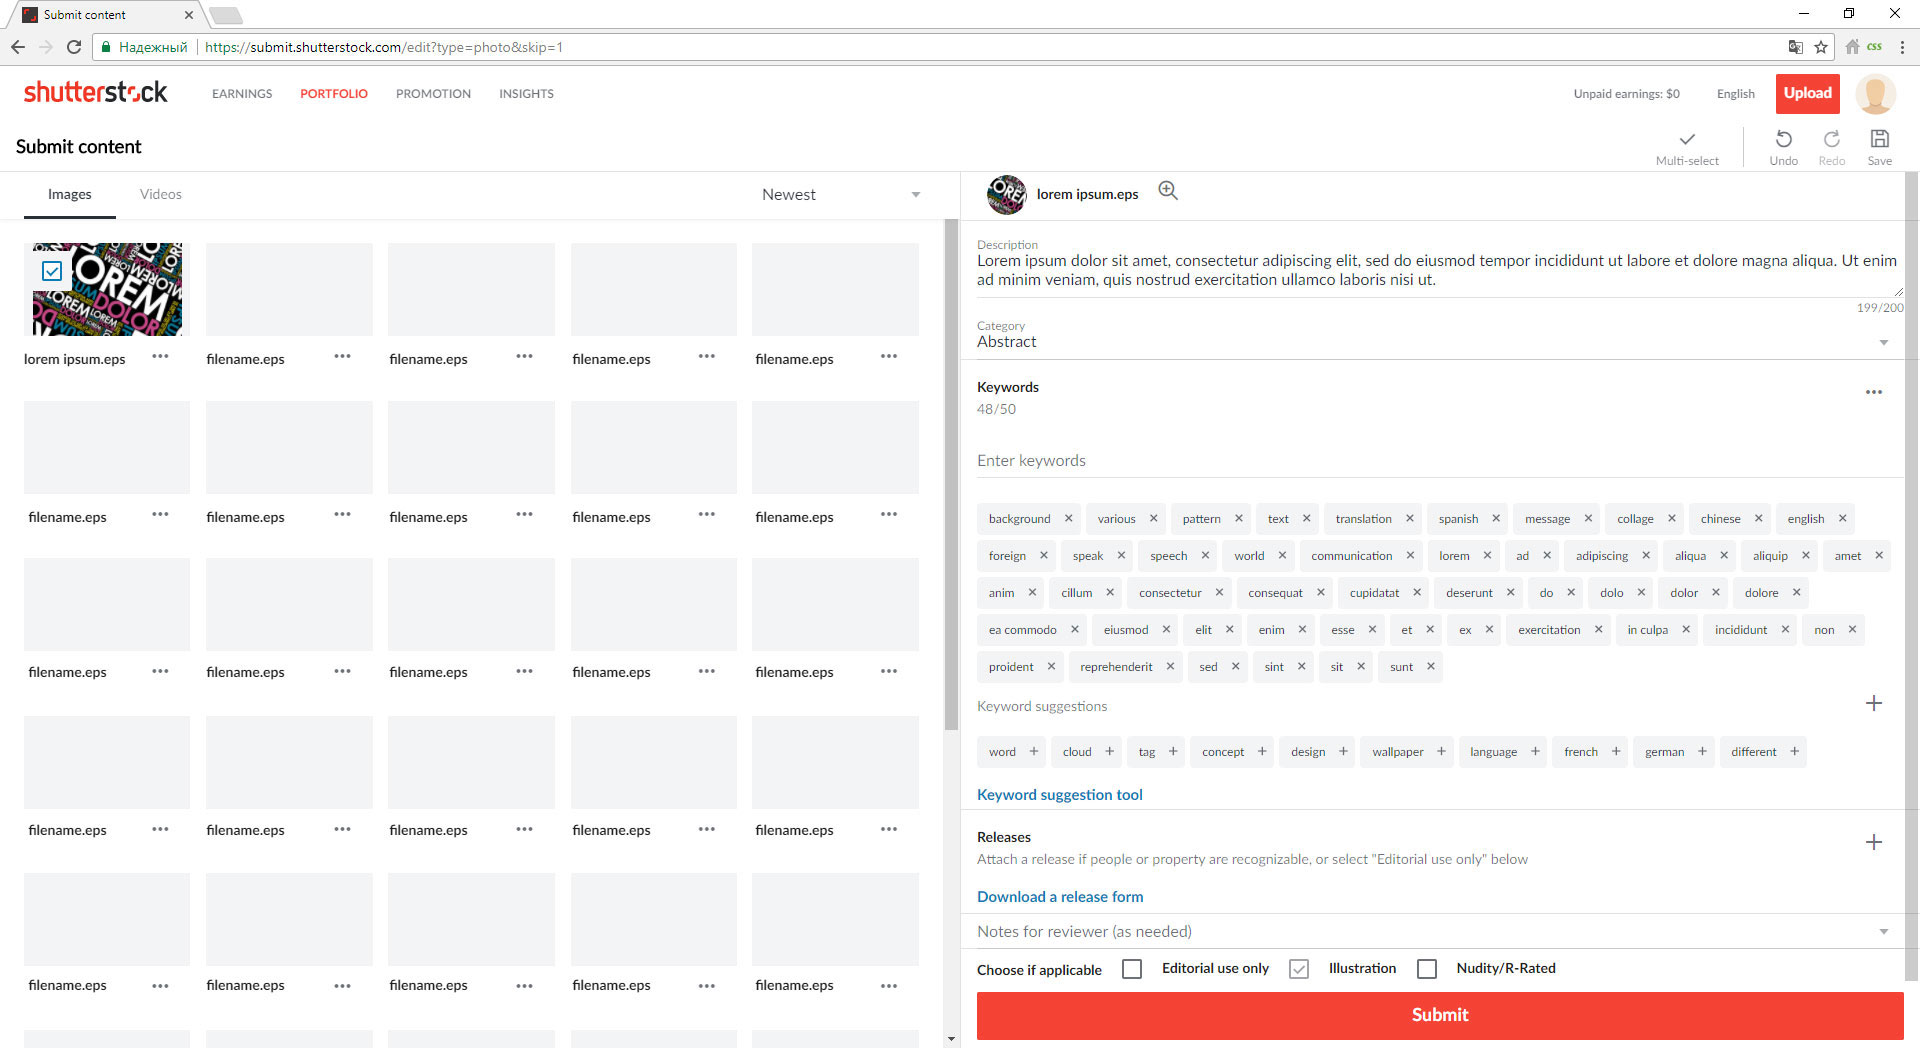Undo the last change
Image resolution: width=1920 pixels, height=1048 pixels.
click(1783, 139)
